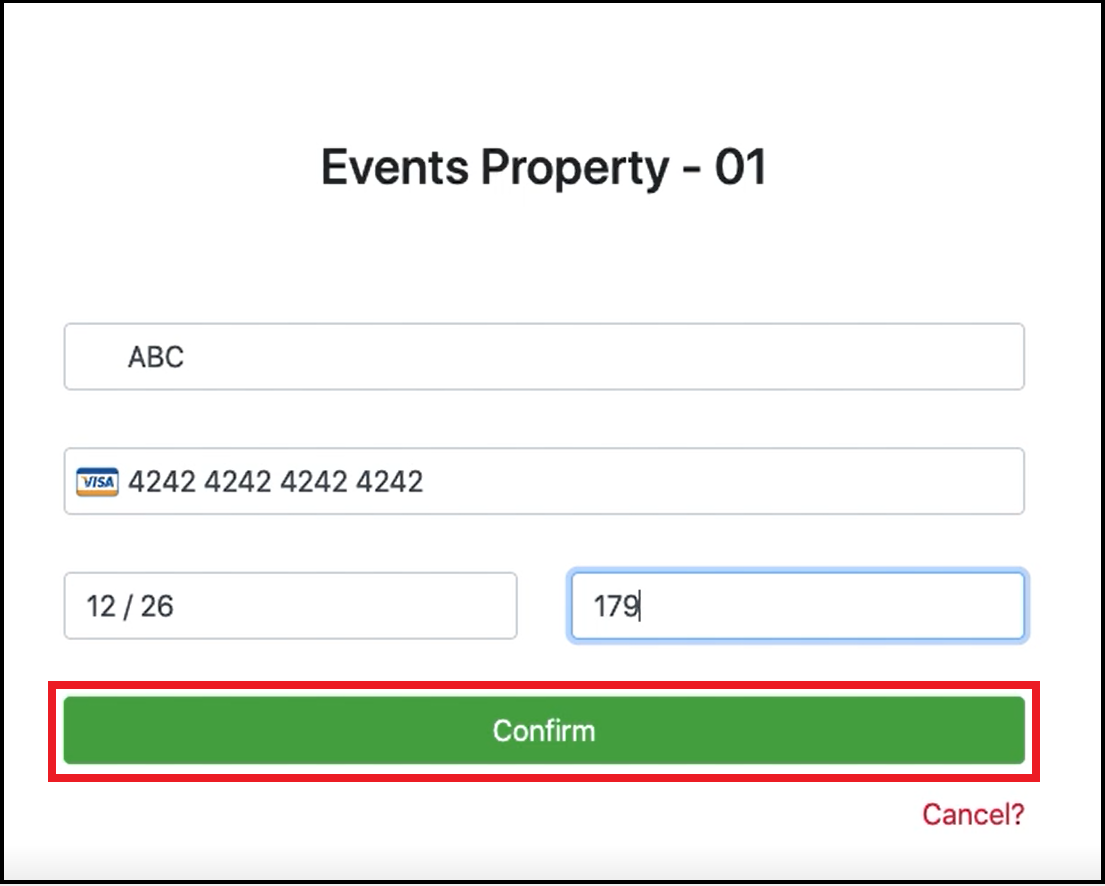This screenshot has width=1105, height=886.
Task: Click the Events Property - 01 heading
Action: point(543,168)
